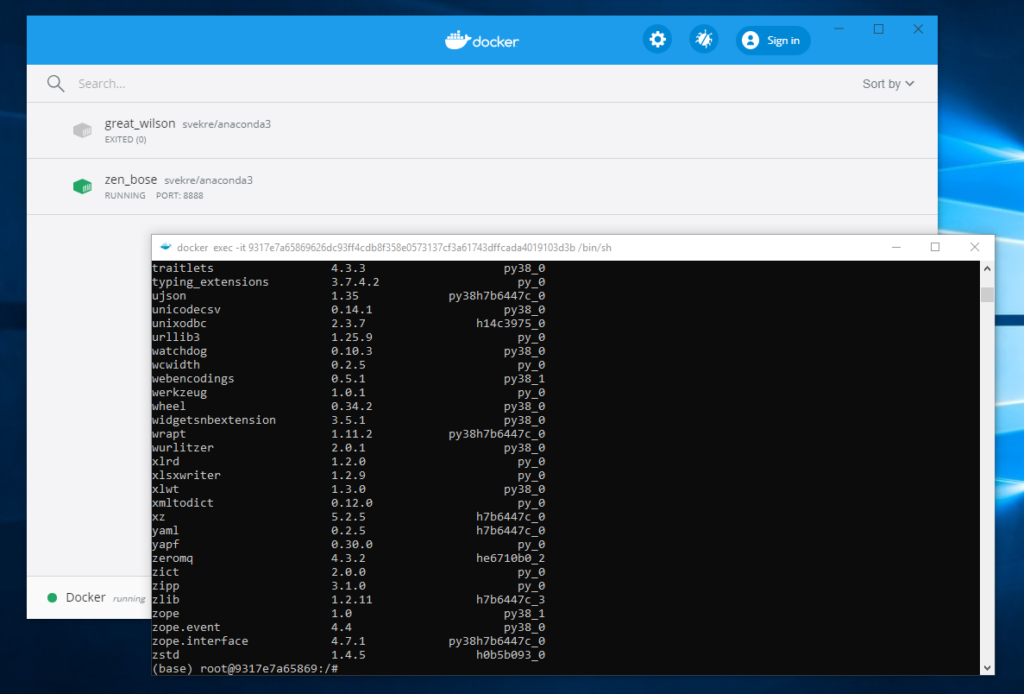Click the green Docker running status dot
The height and width of the screenshot is (694, 1024).
pos(52,597)
